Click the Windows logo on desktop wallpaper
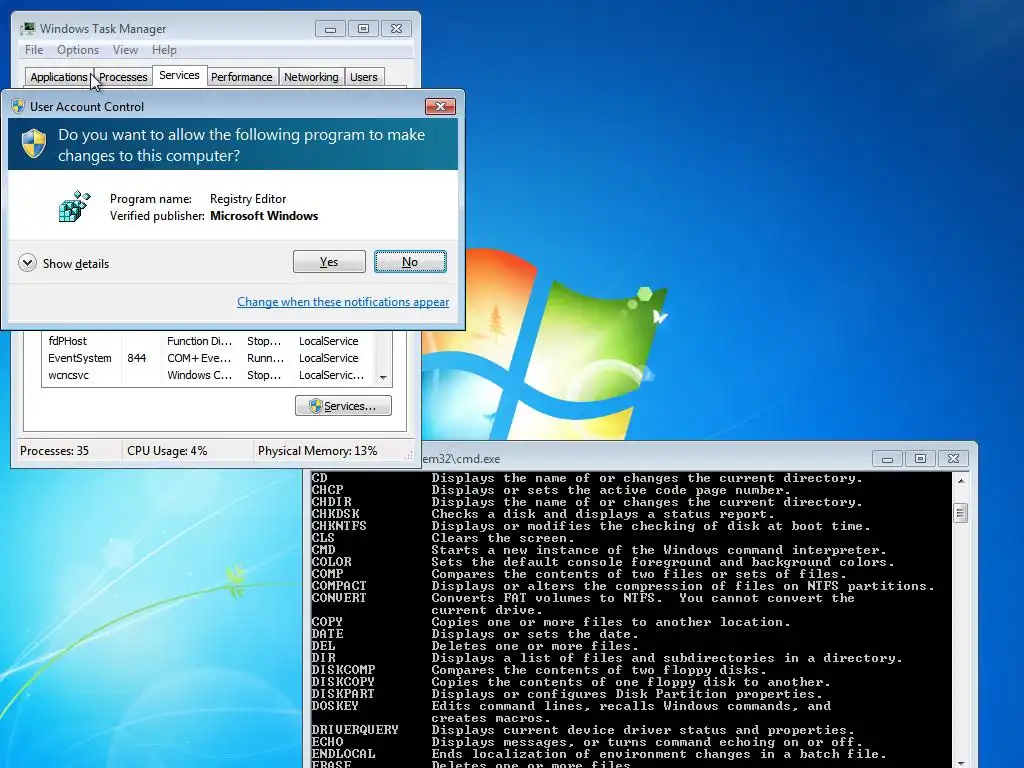The height and width of the screenshot is (768, 1024). pos(545,344)
